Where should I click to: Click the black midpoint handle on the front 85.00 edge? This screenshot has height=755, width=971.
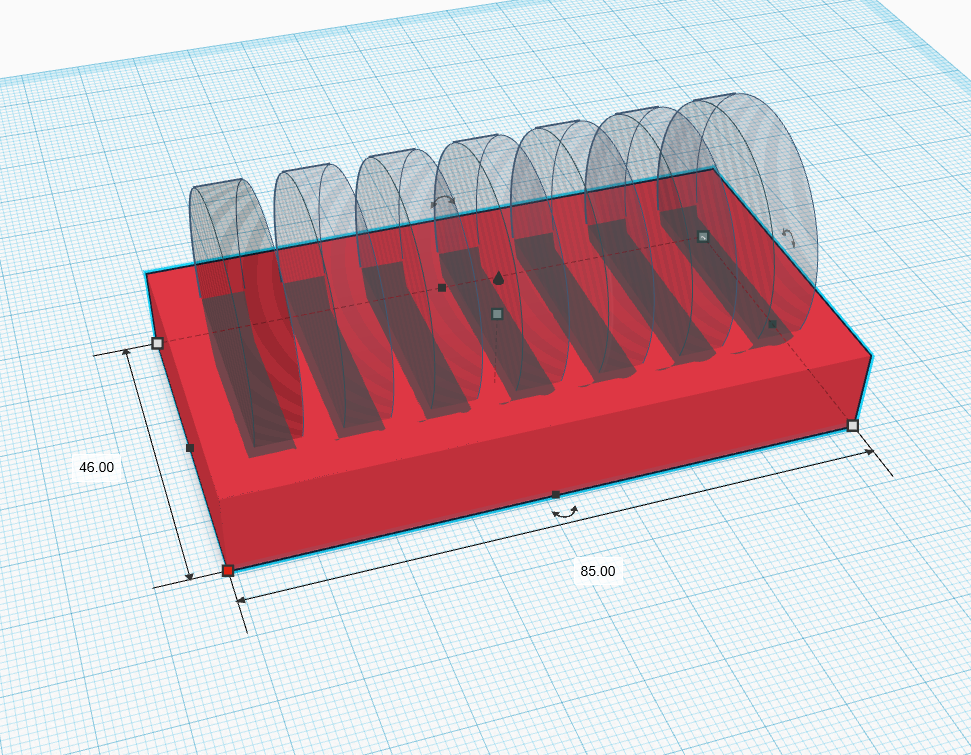(x=555, y=494)
